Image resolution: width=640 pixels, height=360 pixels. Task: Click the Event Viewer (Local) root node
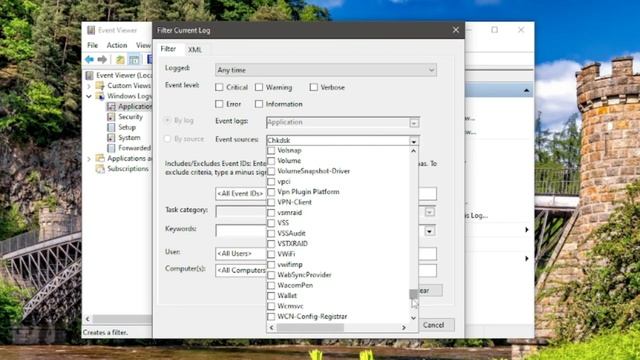pyautogui.click(x=118, y=75)
